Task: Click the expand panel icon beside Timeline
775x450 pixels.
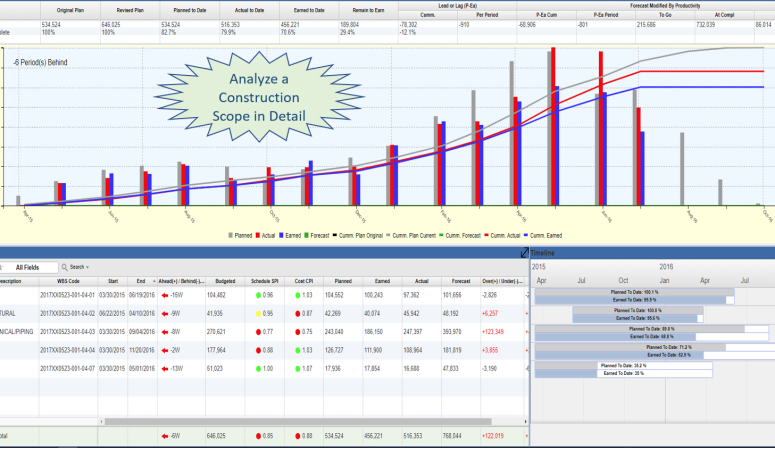Action: (525, 254)
